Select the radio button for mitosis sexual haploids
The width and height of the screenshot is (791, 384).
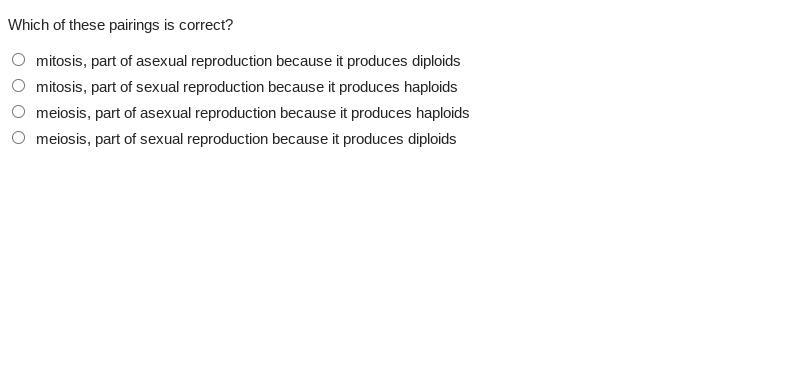[x=19, y=86]
